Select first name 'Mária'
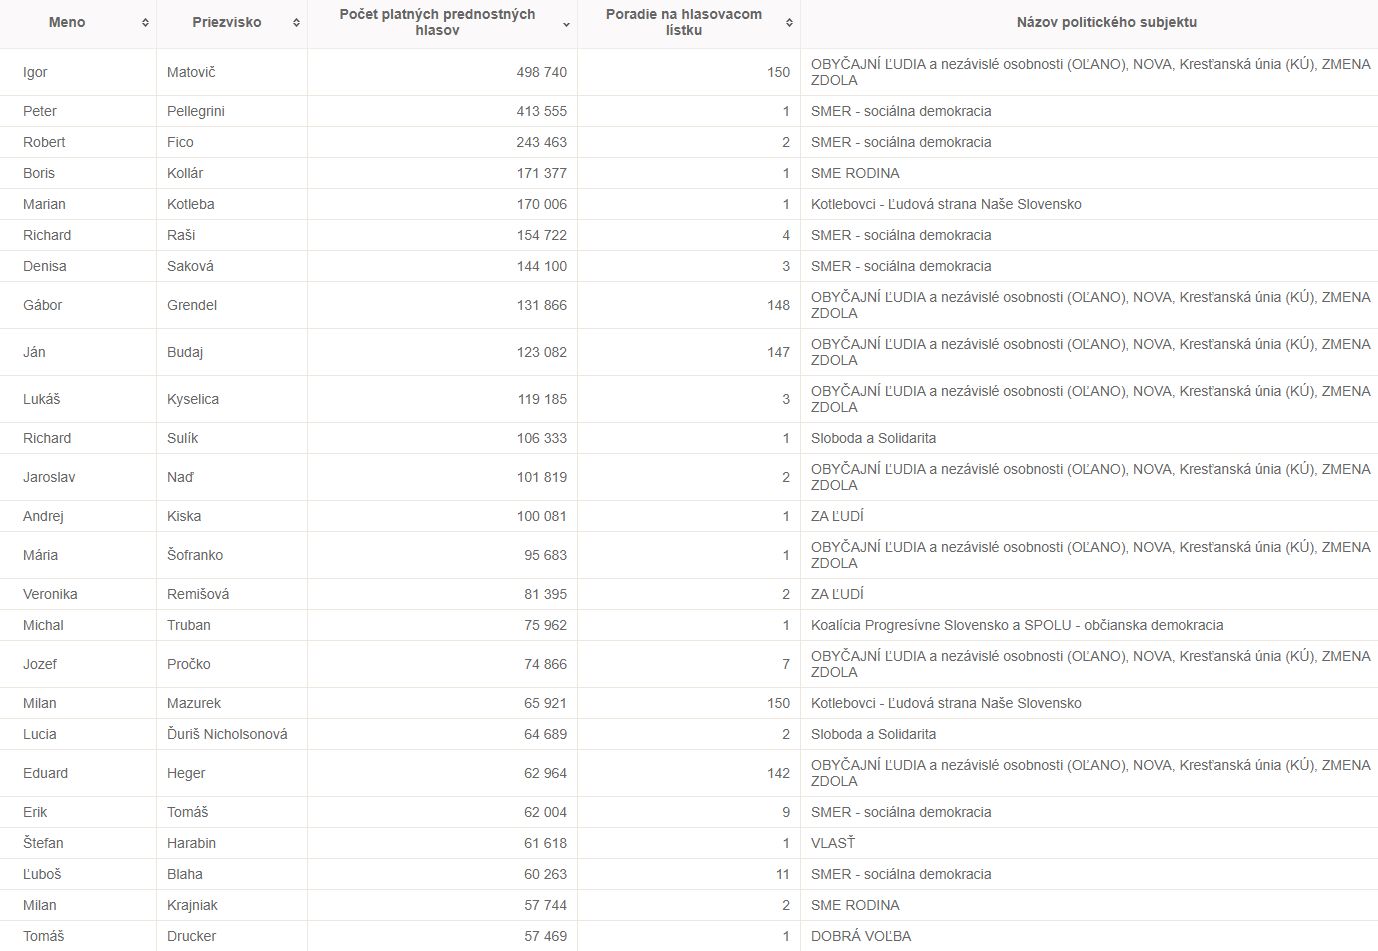1378x951 pixels. (x=41, y=555)
